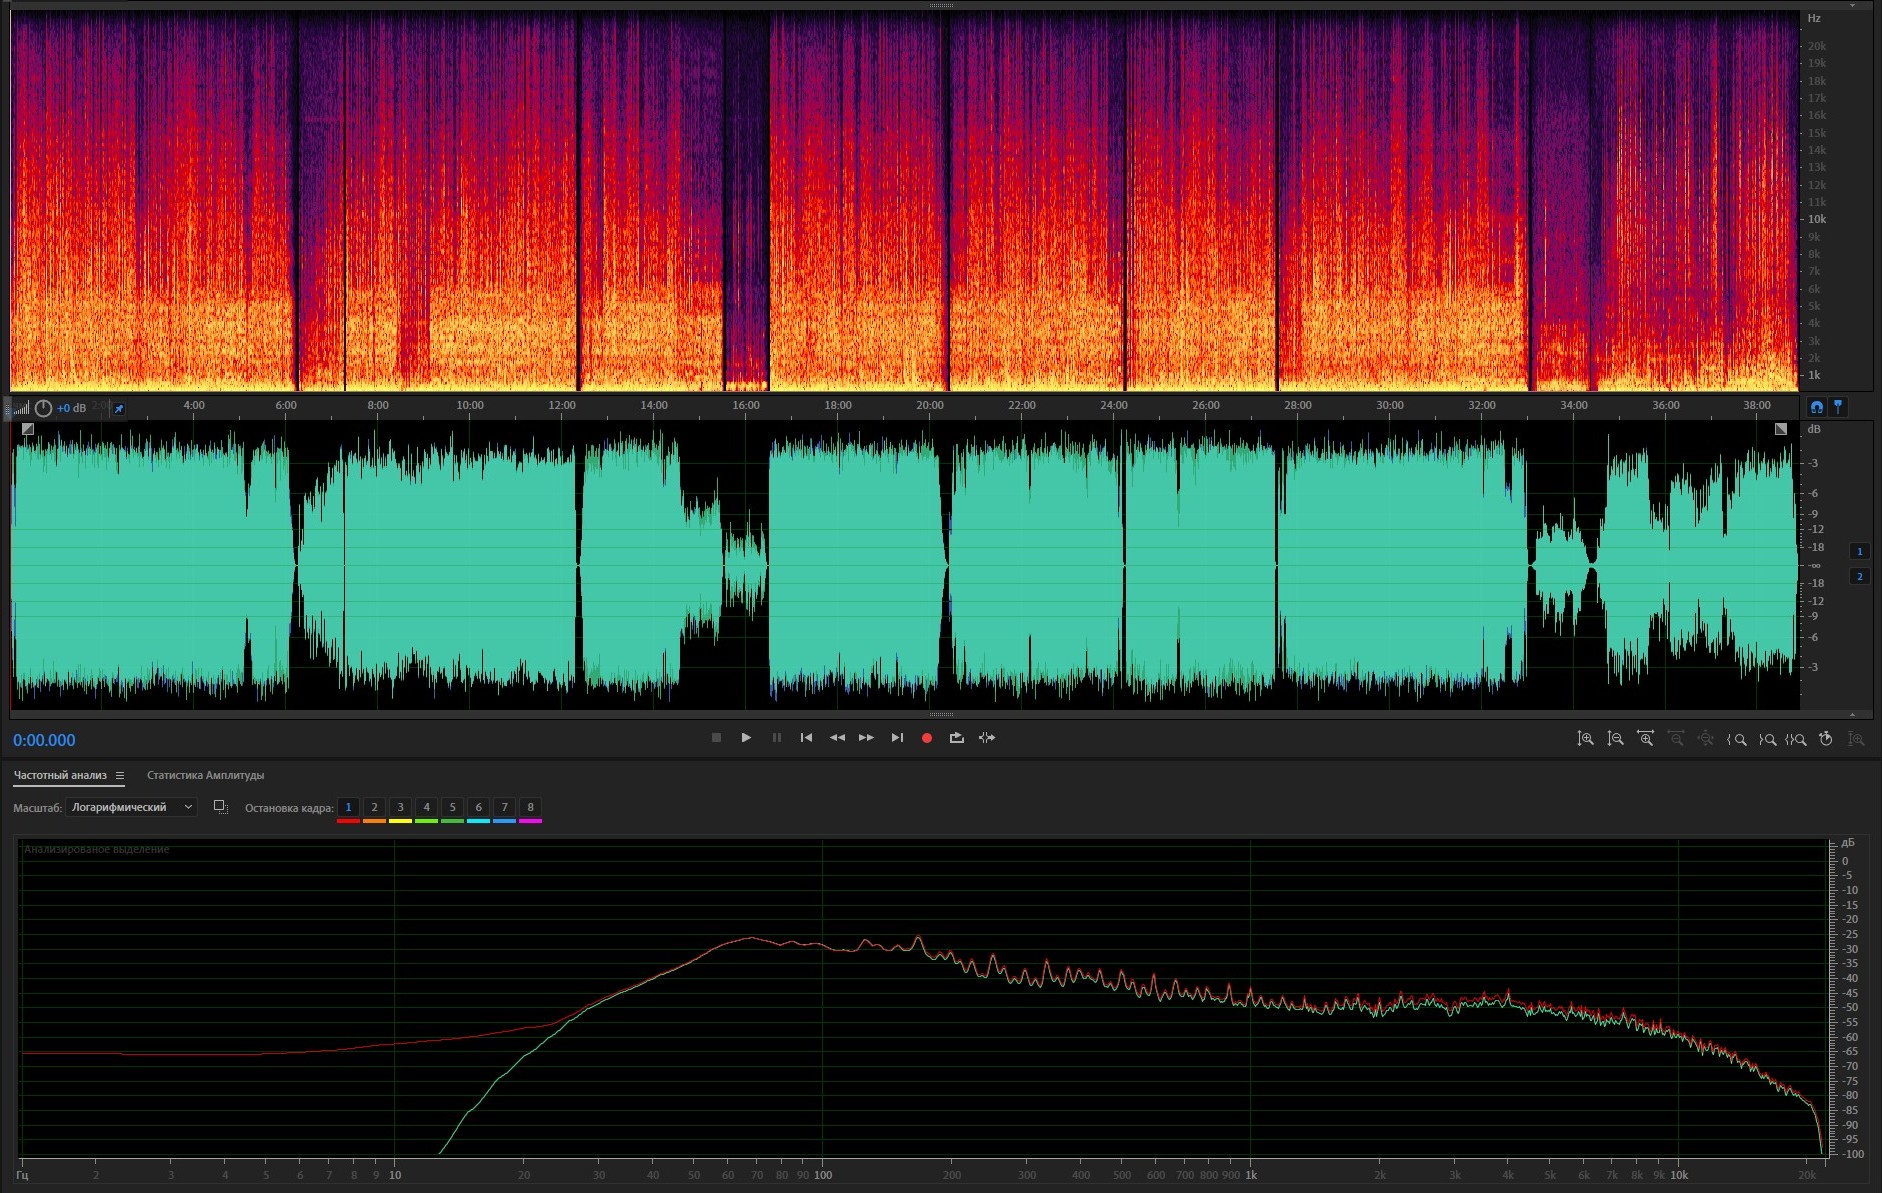Select the Частотный анализ tab
The width and height of the screenshot is (1882, 1193).
(x=60, y=776)
